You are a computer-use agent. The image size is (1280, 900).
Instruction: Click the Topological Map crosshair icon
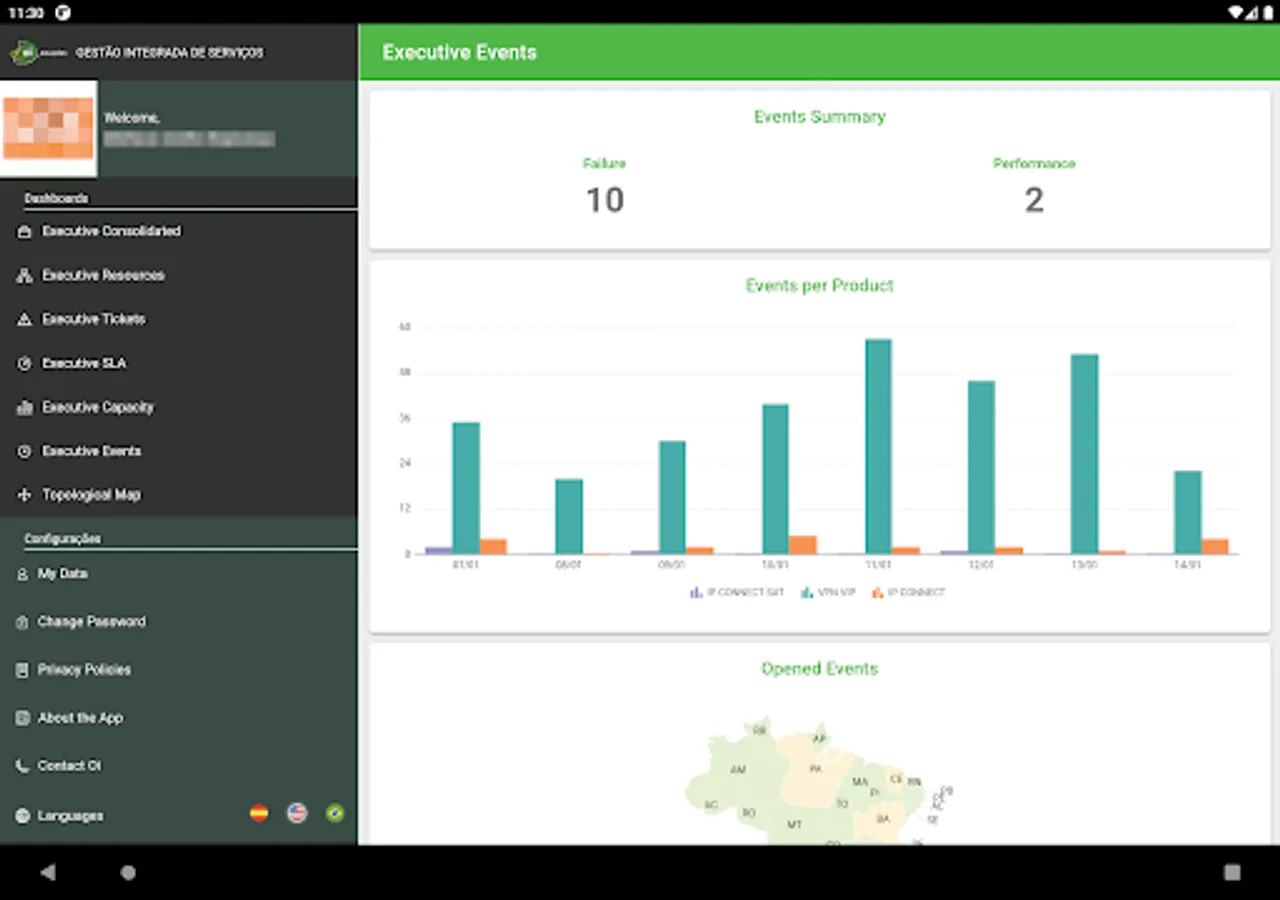(25, 495)
